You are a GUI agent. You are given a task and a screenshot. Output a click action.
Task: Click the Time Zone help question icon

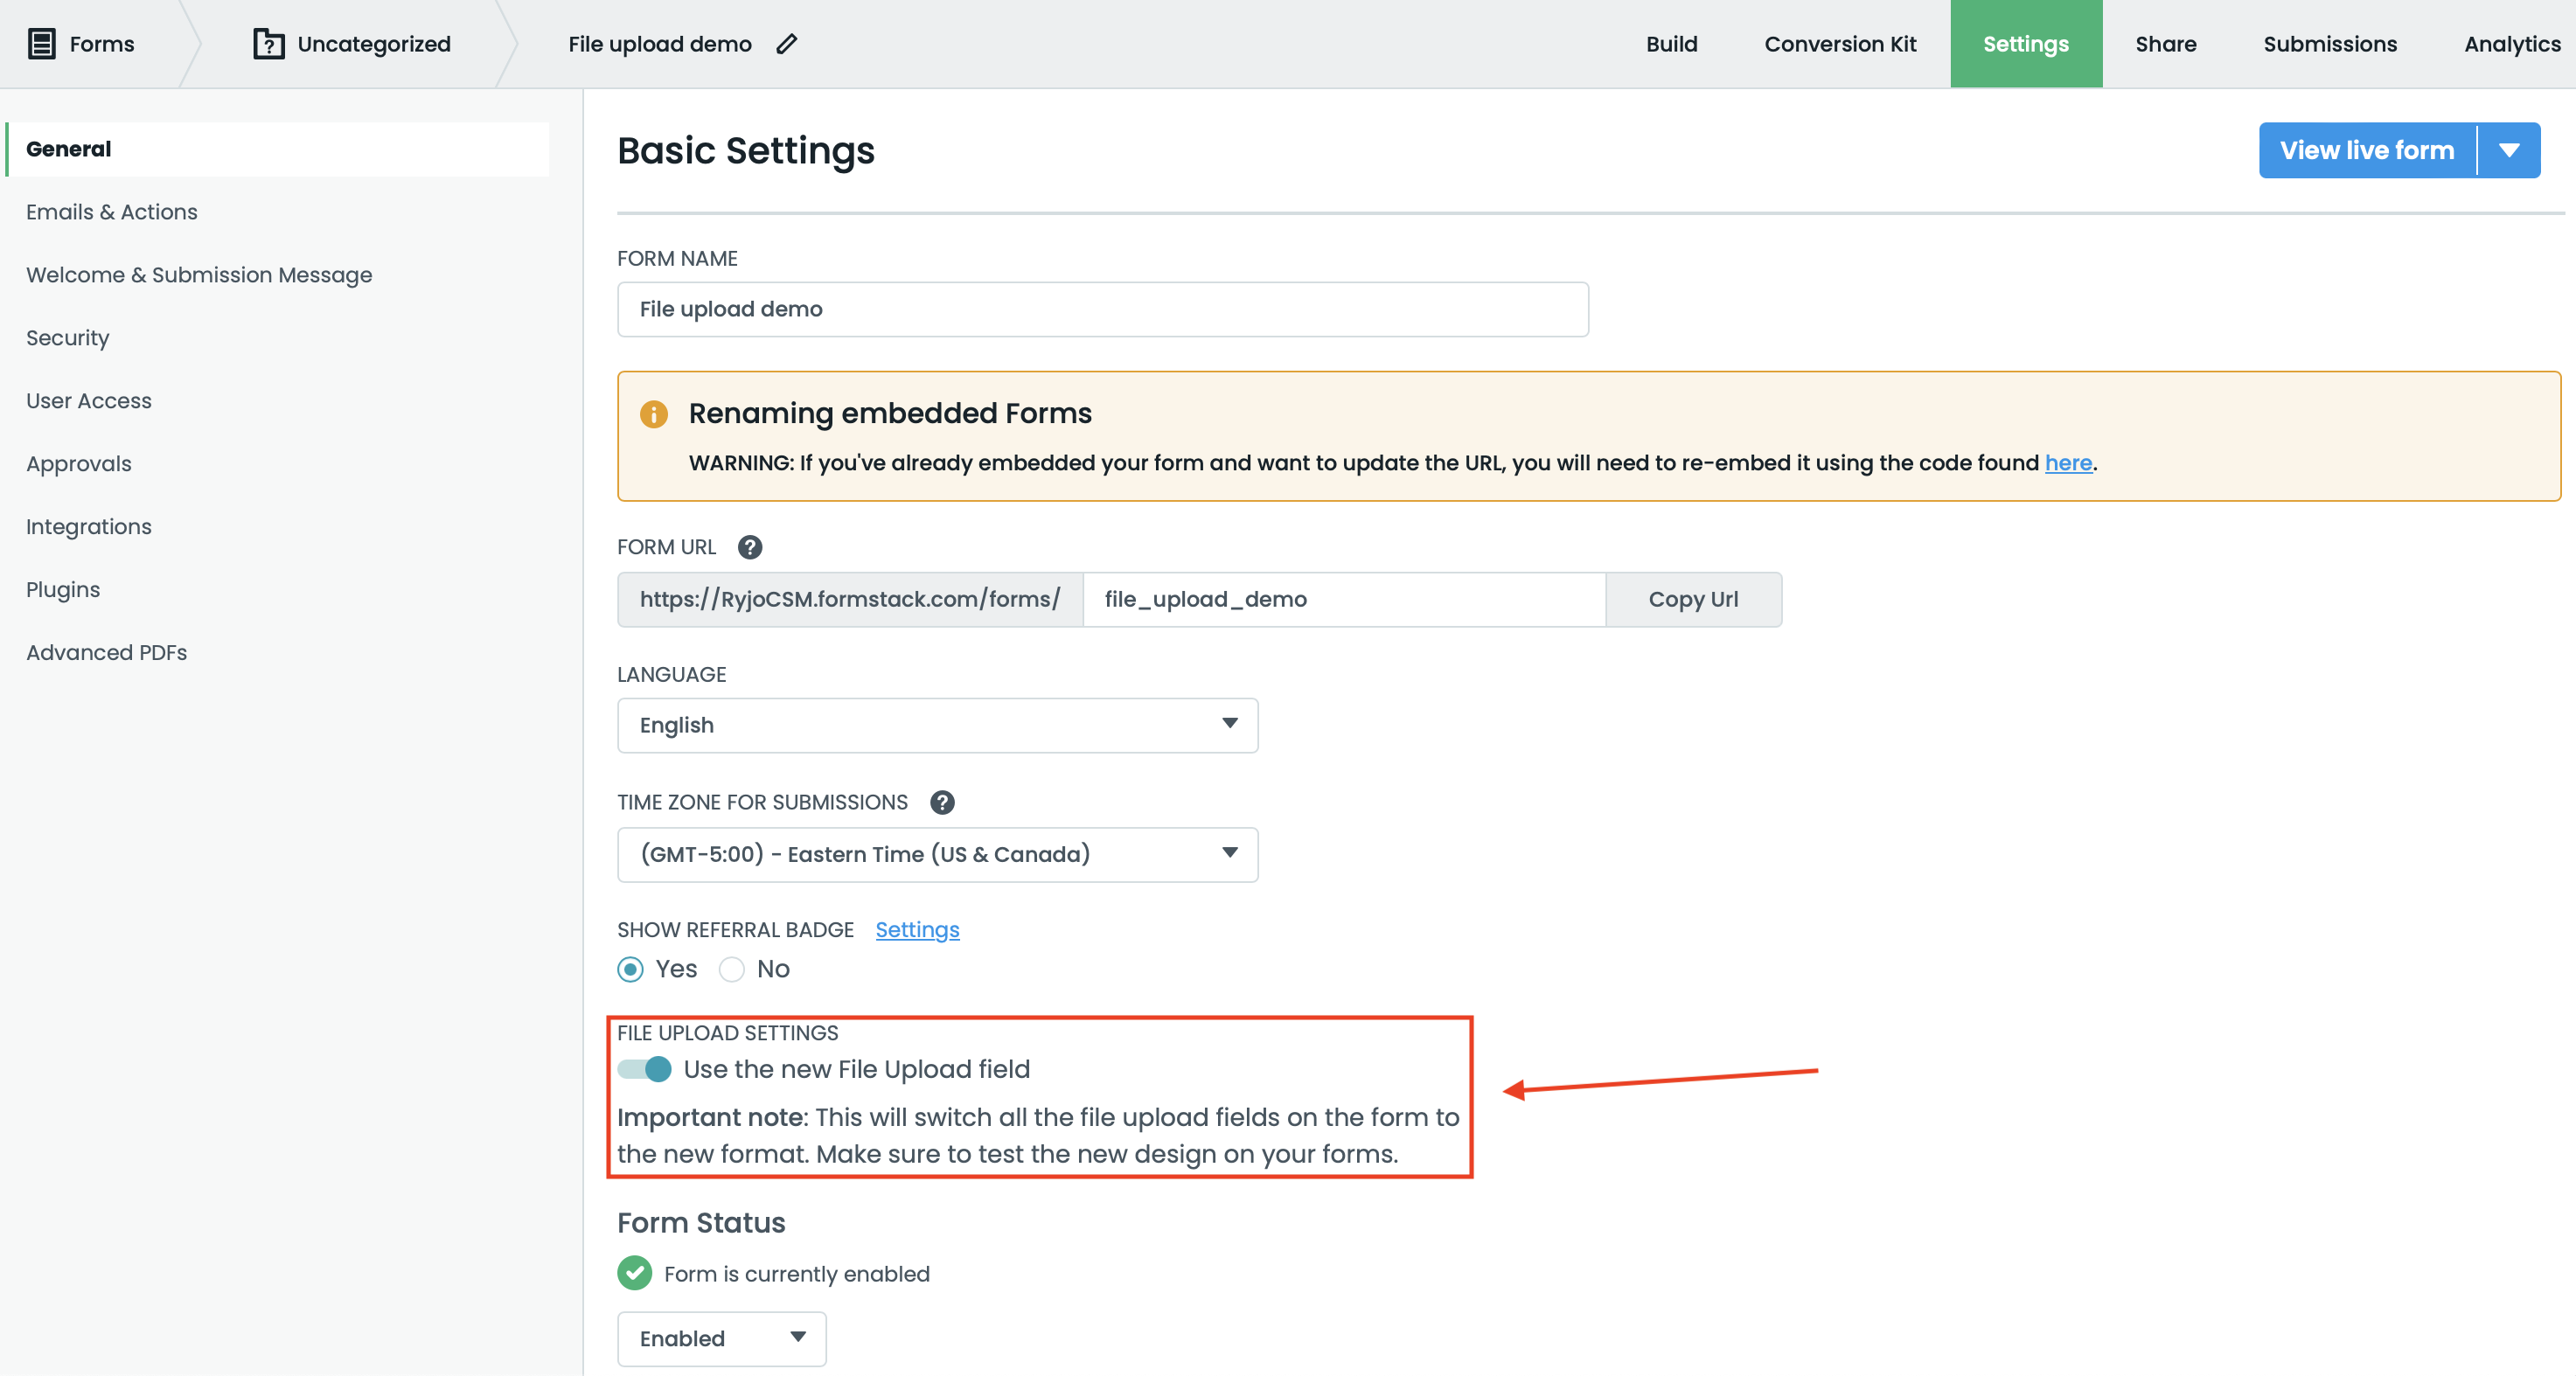tap(942, 802)
